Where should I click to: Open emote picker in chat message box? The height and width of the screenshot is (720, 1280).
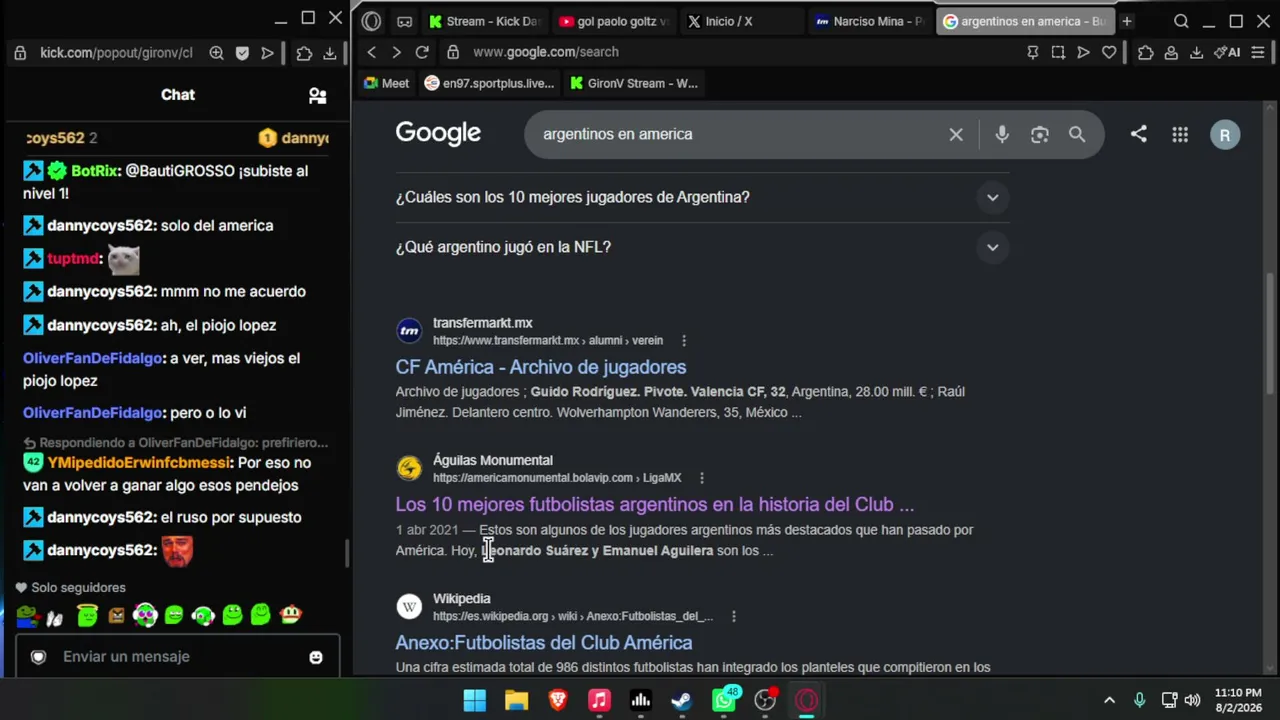pyautogui.click(x=316, y=657)
